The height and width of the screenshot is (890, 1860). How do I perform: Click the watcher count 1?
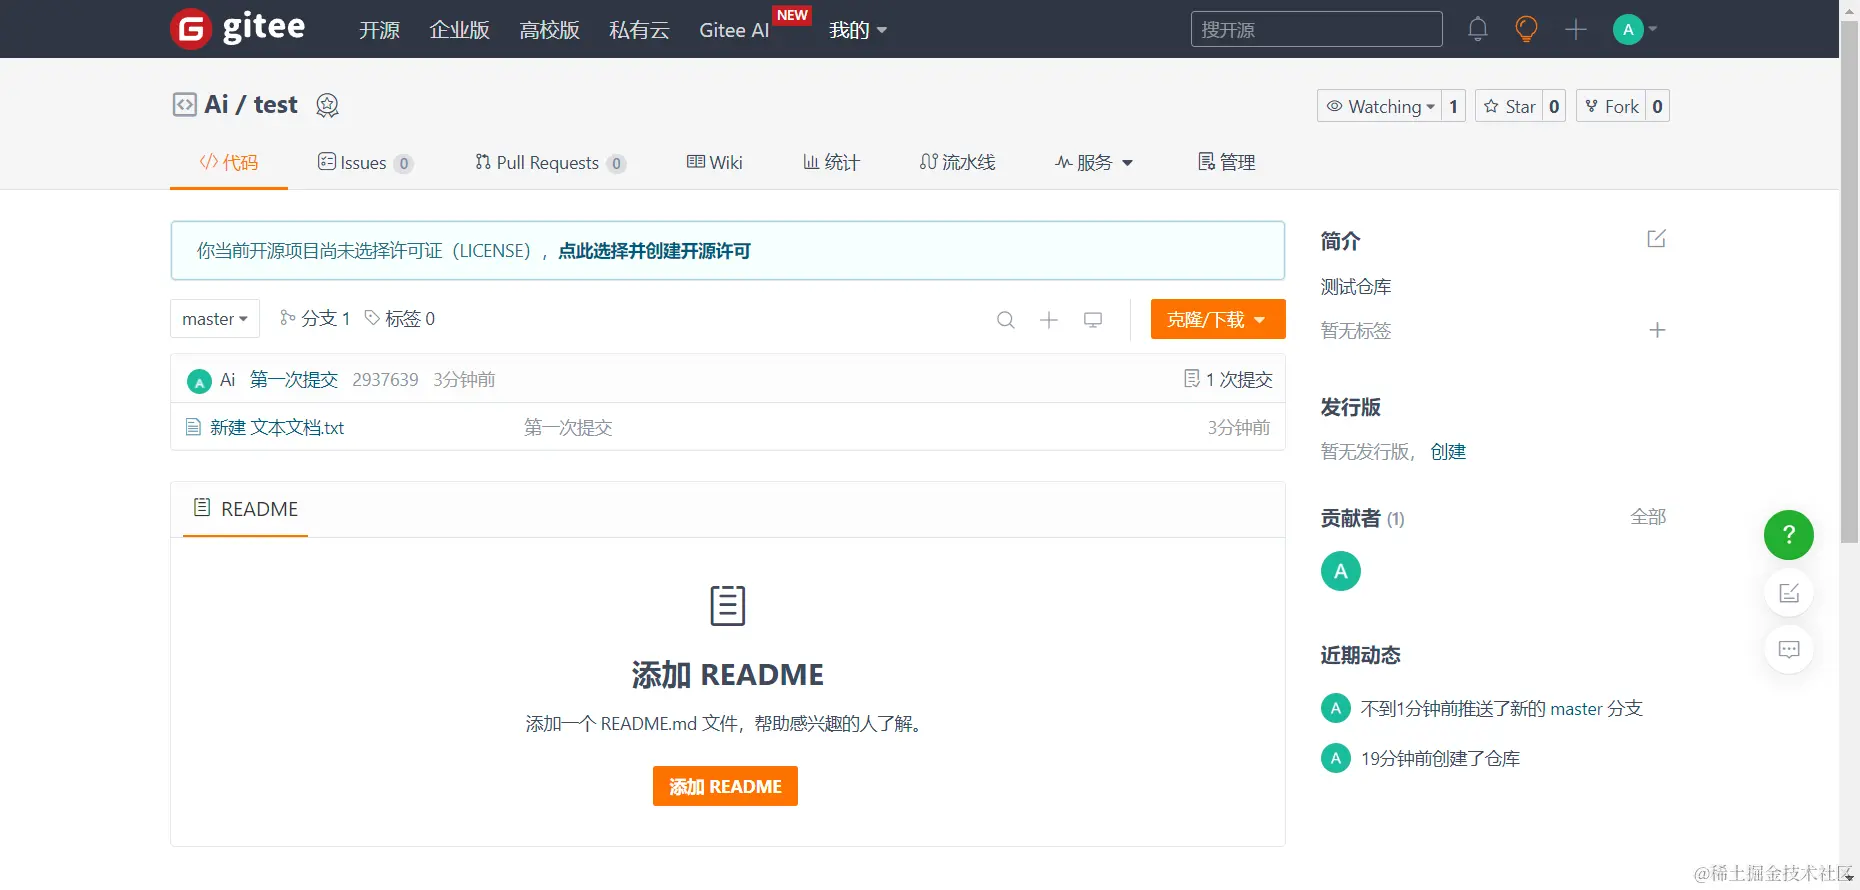point(1453,106)
